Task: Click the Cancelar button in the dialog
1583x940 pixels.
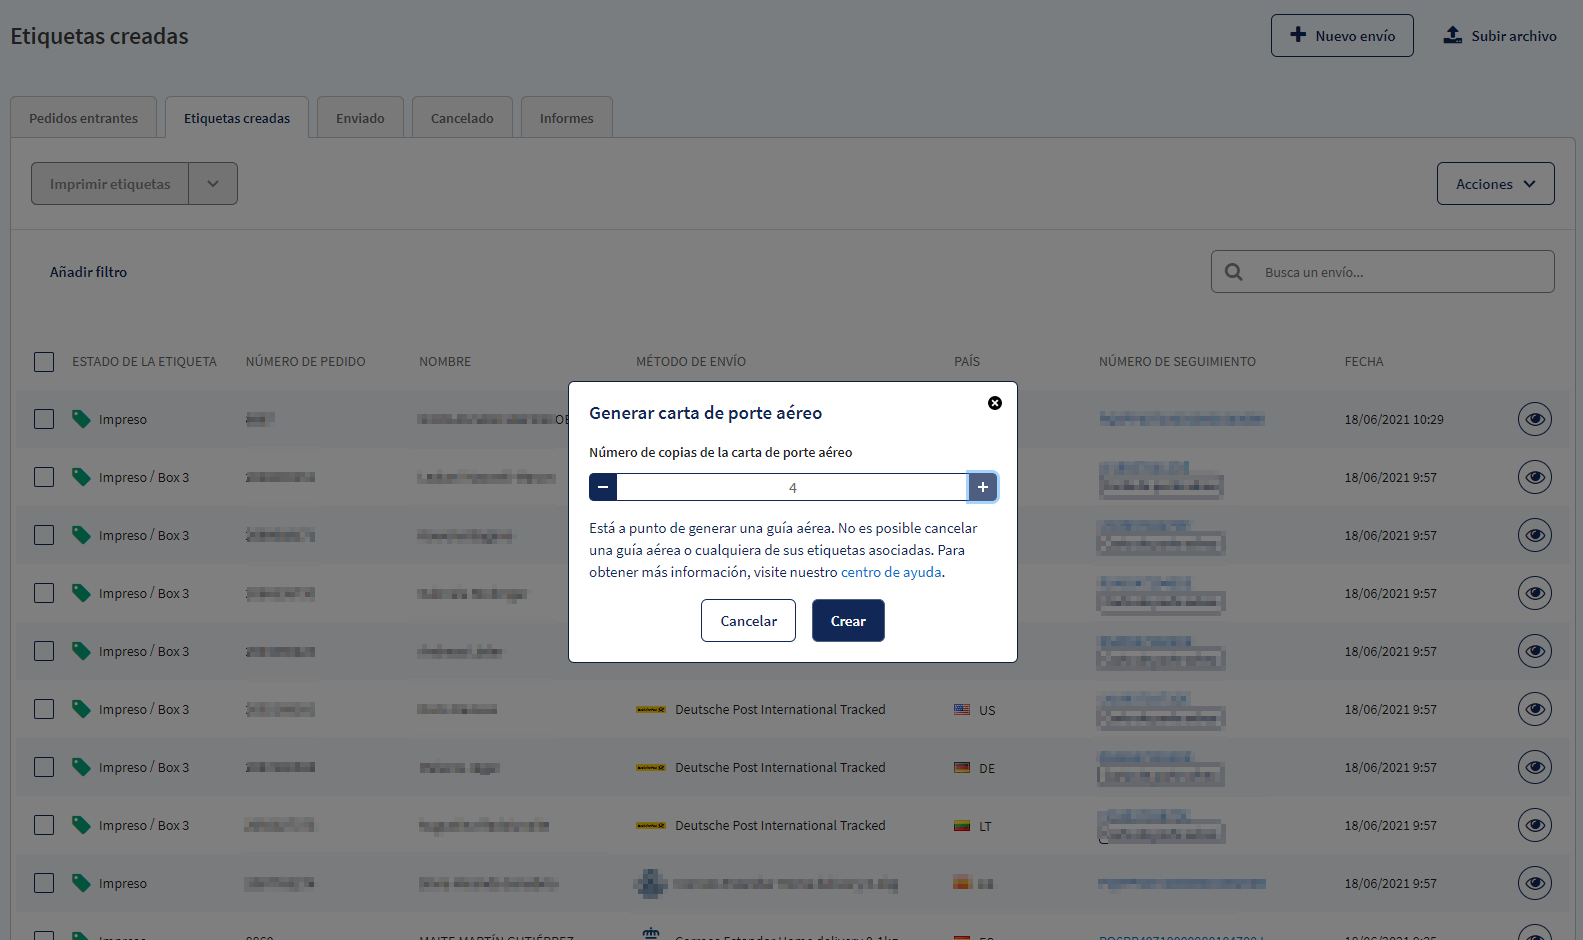Action: point(748,621)
